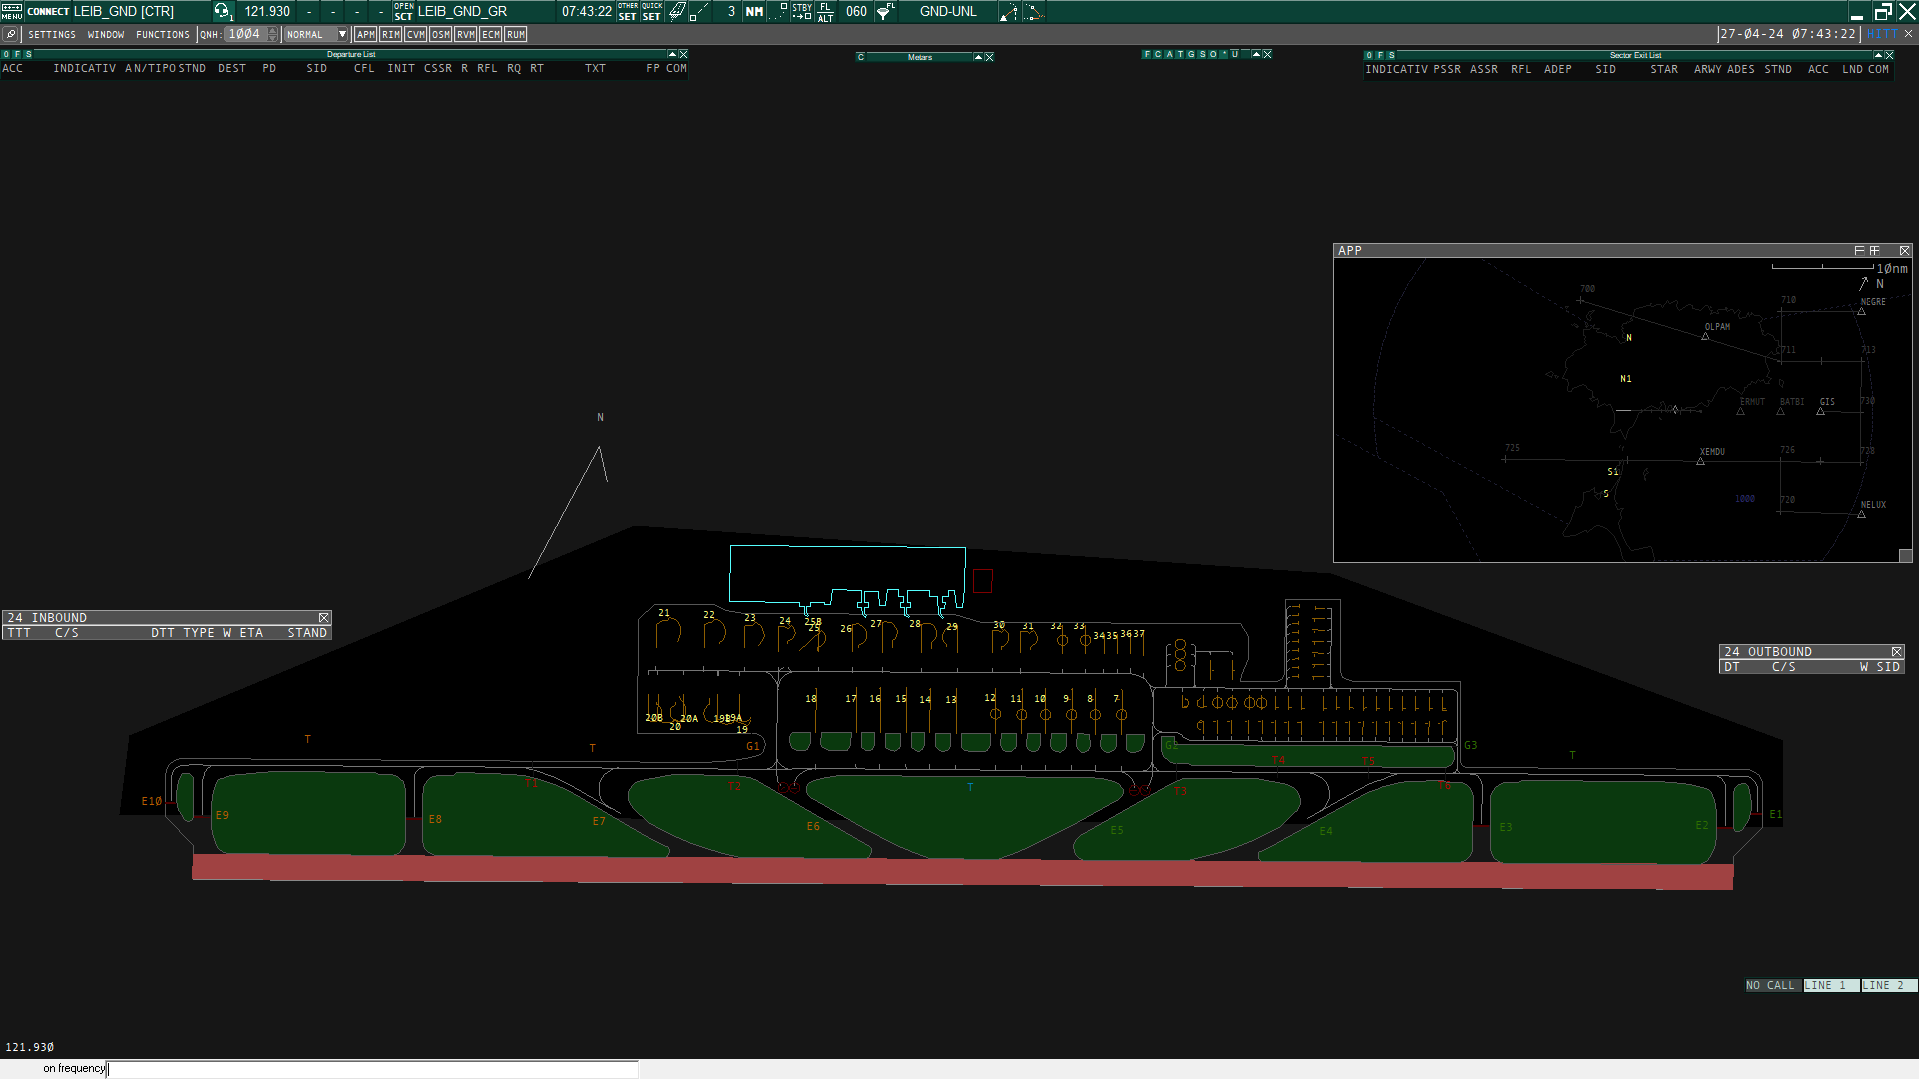Toggle the ECM button
This screenshot has width=1919, height=1079.
491,34
